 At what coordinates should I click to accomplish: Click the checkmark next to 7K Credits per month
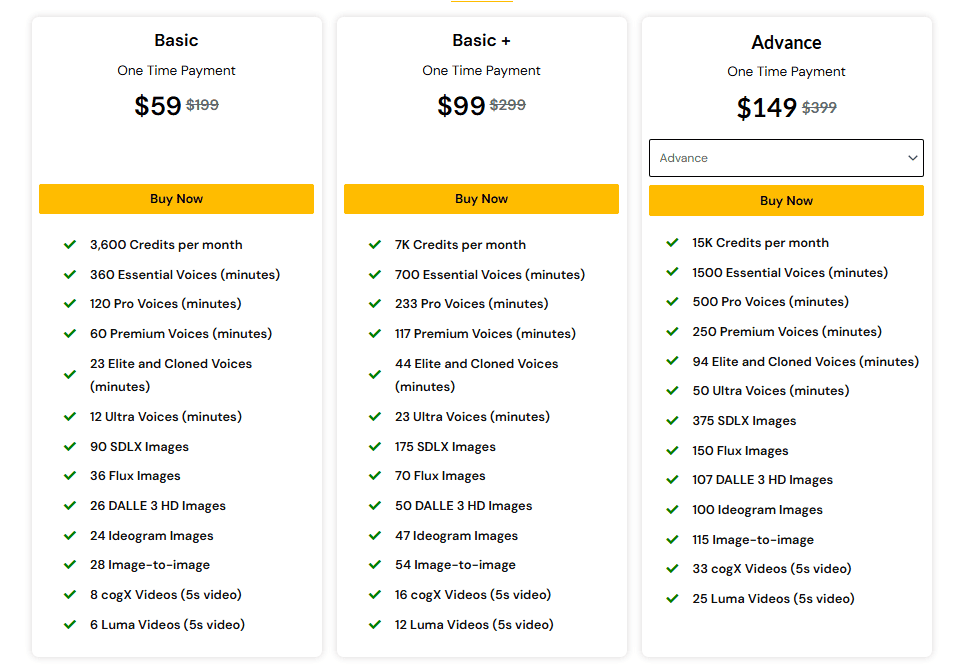pos(375,244)
